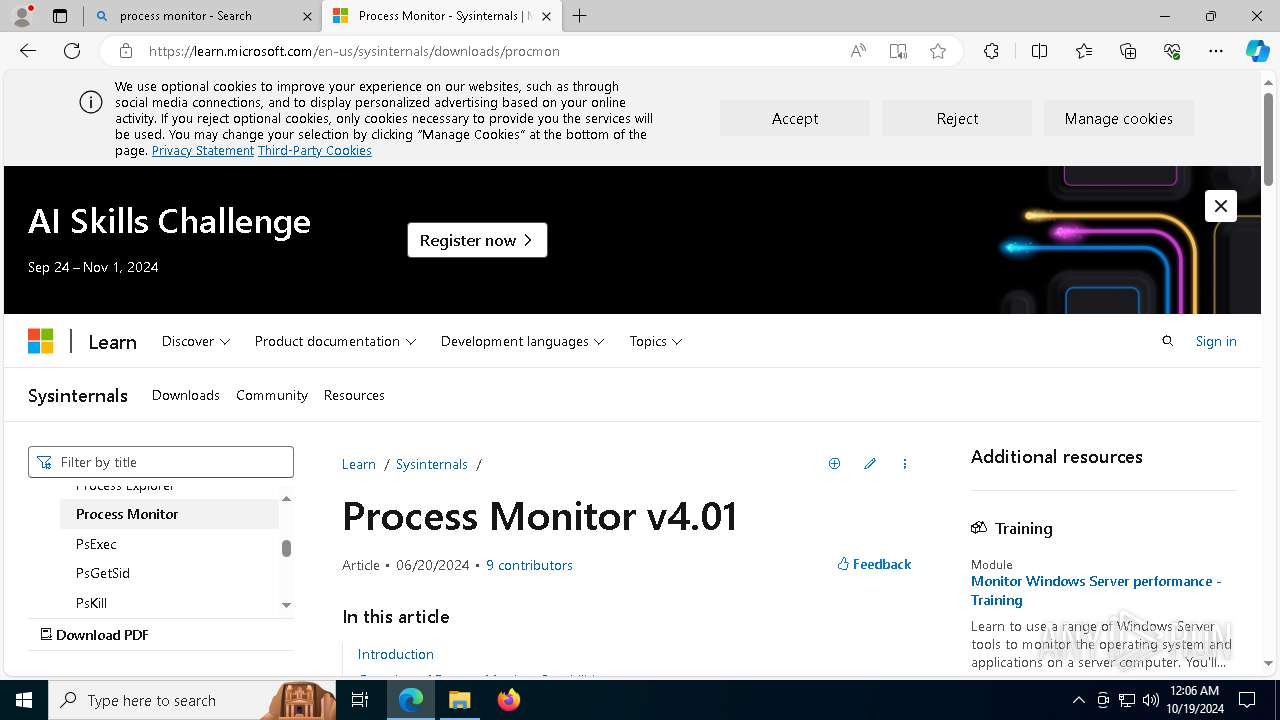This screenshot has height=720, width=1280.
Task: Expand the Development languages dropdown
Action: [522, 341]
